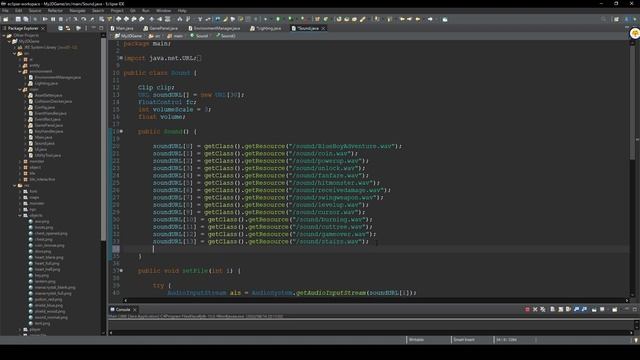
Task: Click the Open Perspective icon at top right
Action: pyautogui.click(x=616, y=19)
